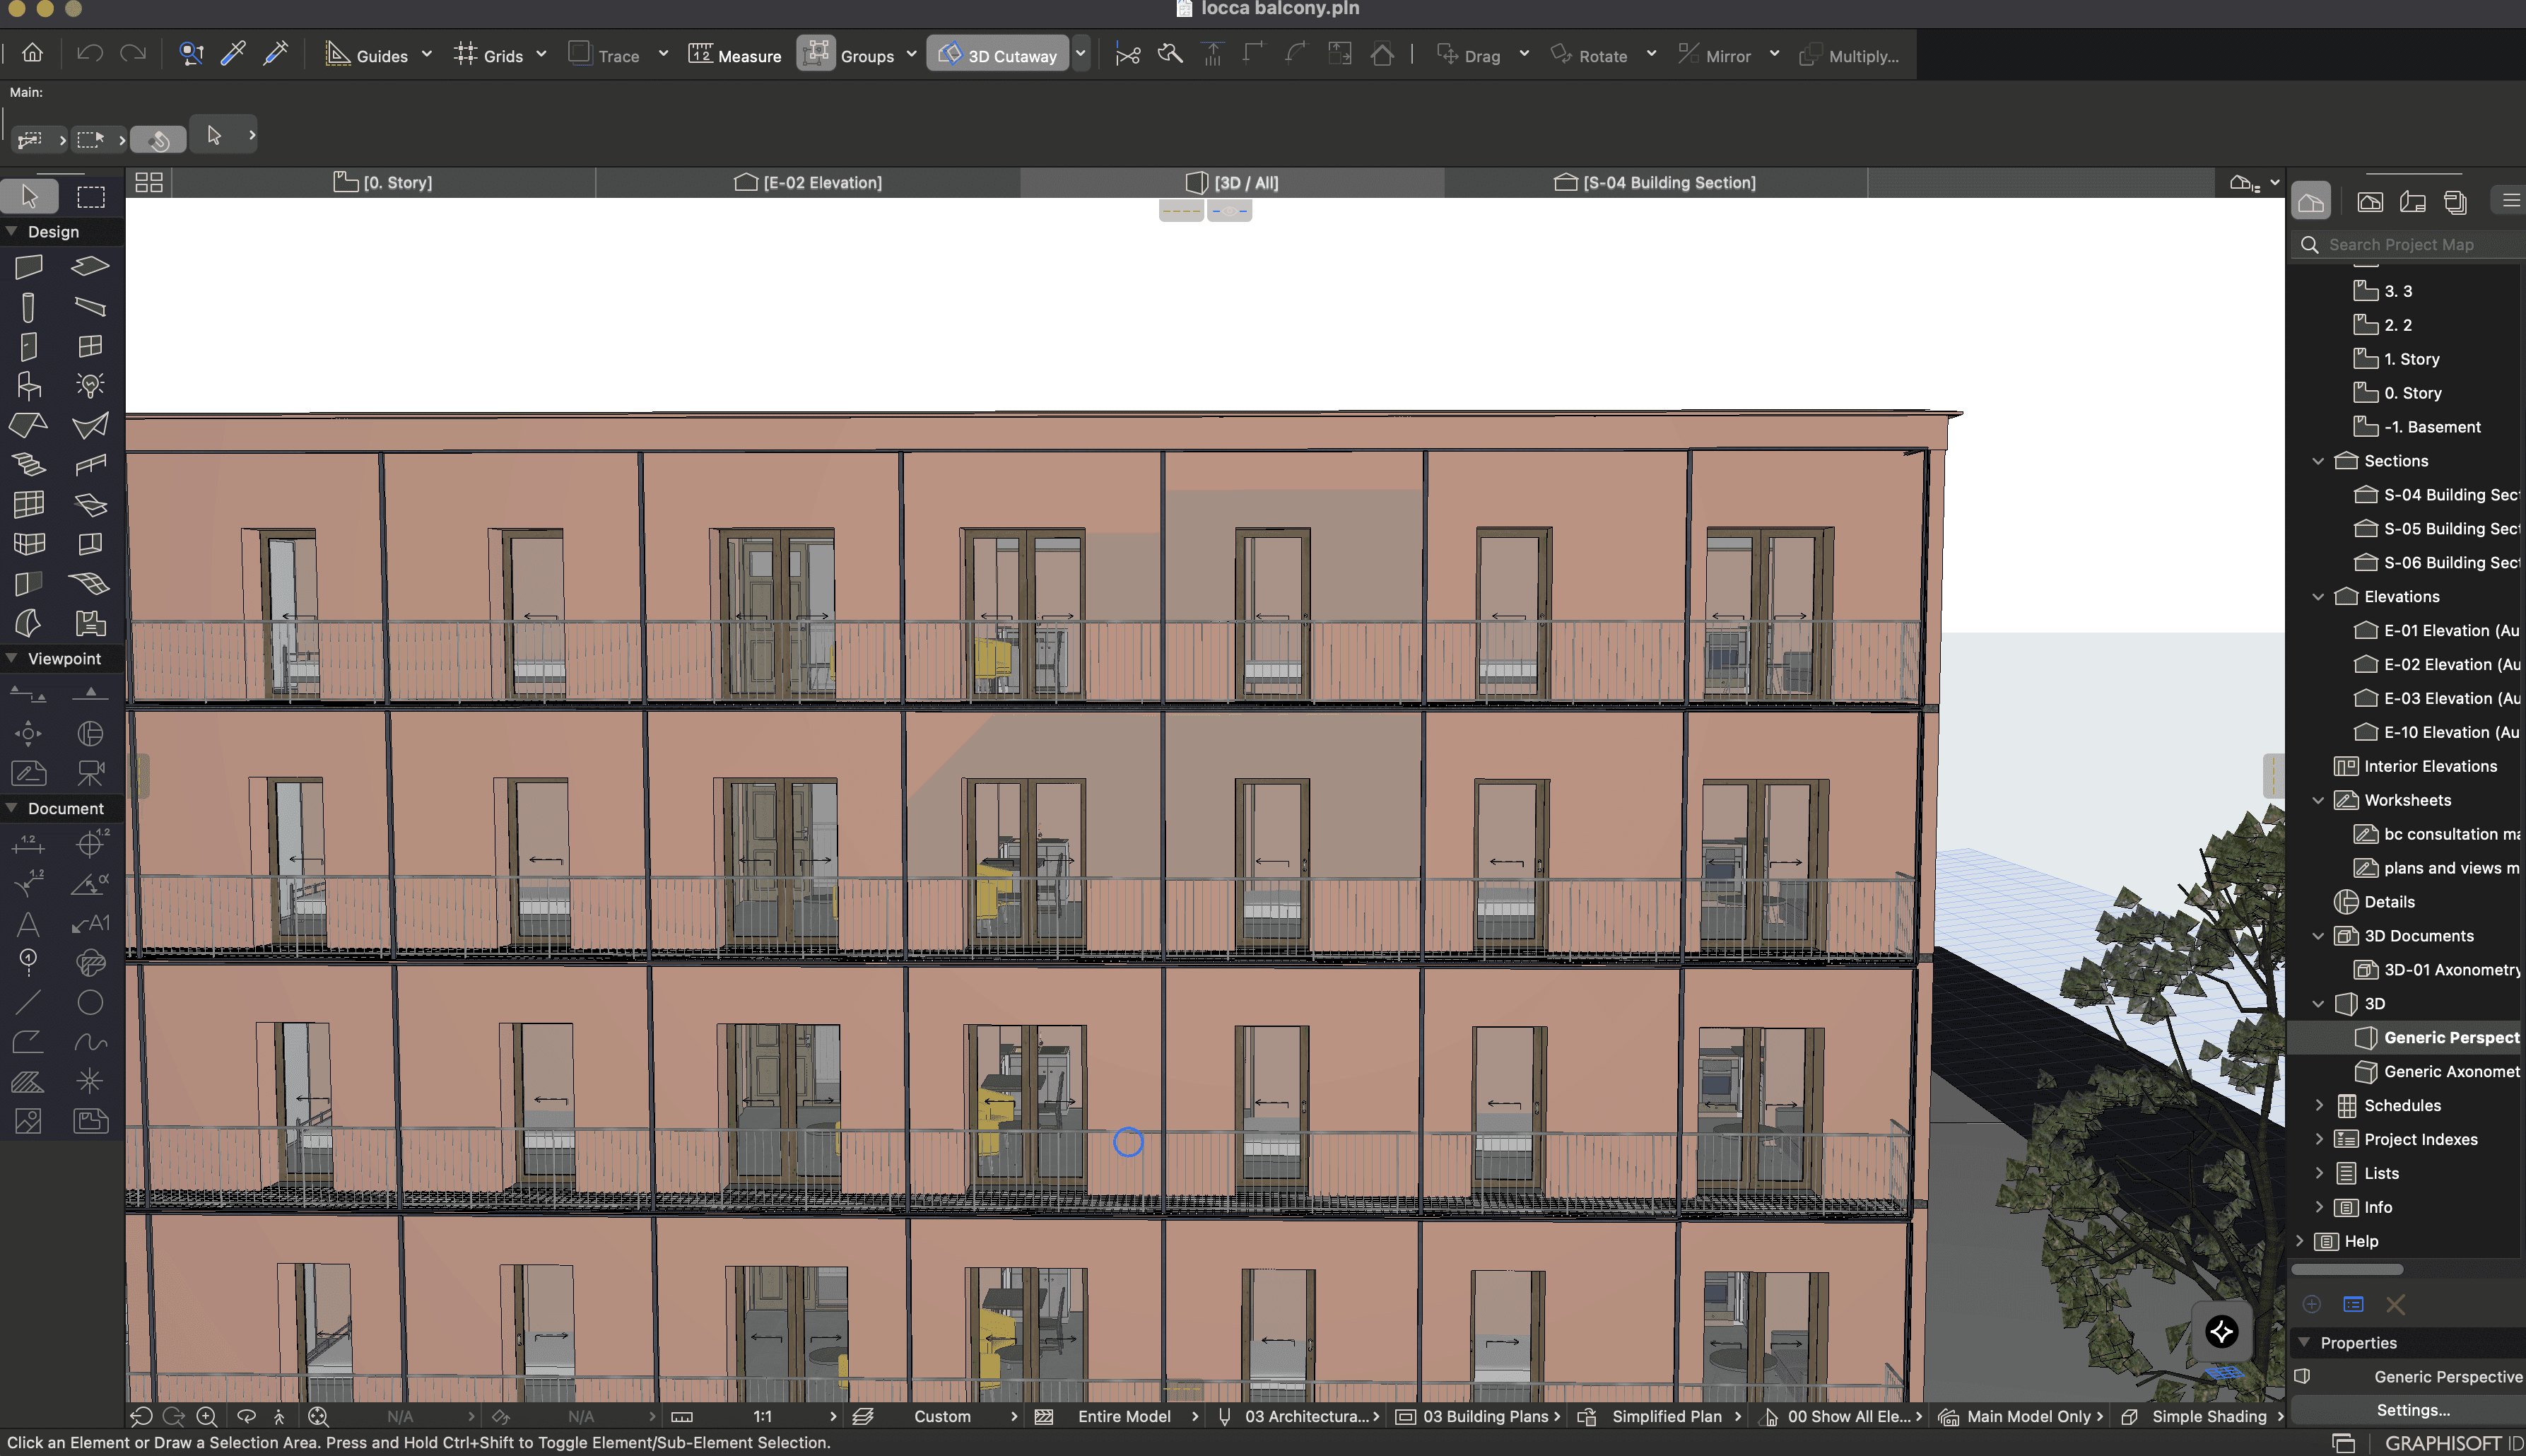The image size is (2526, 1456).
Task: Select the Text tool icon
Action: (x=28, y=923)
